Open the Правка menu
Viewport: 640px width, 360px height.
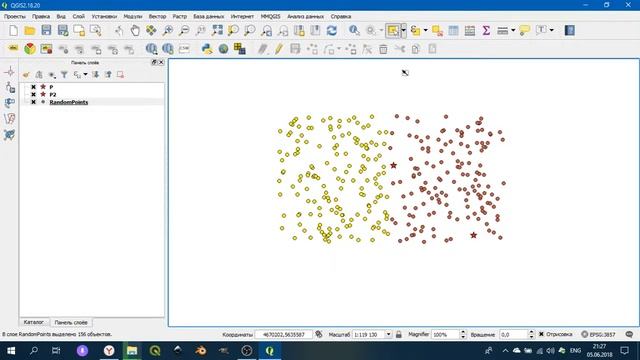coord(41,16)
